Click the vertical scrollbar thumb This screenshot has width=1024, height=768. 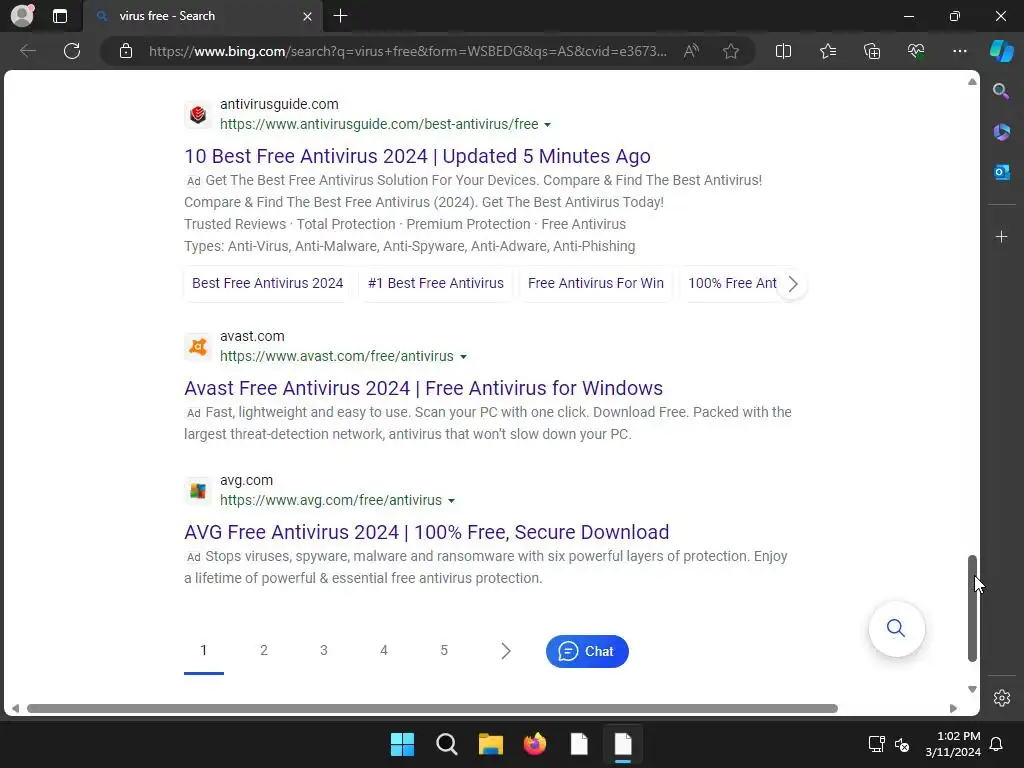972,608
